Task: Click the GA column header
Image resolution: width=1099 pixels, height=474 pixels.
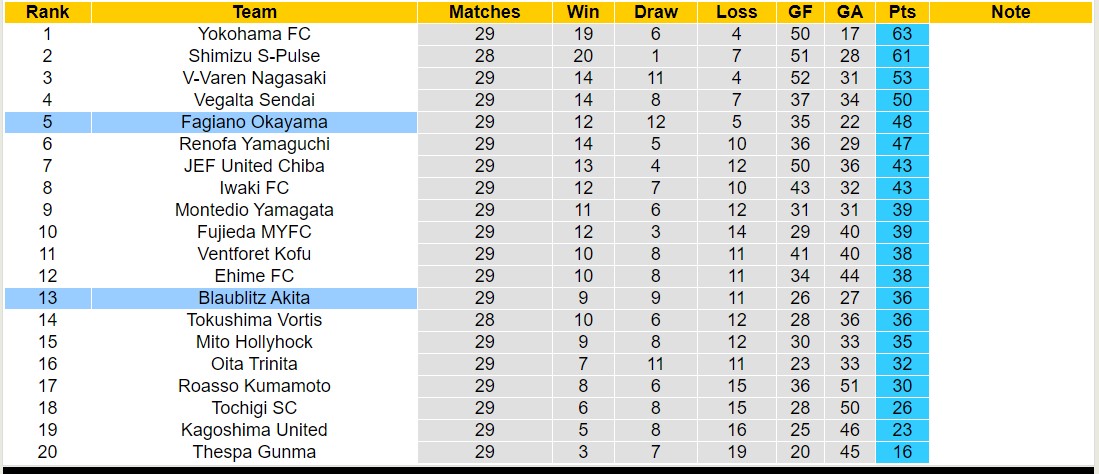Action: click(850, 12)
